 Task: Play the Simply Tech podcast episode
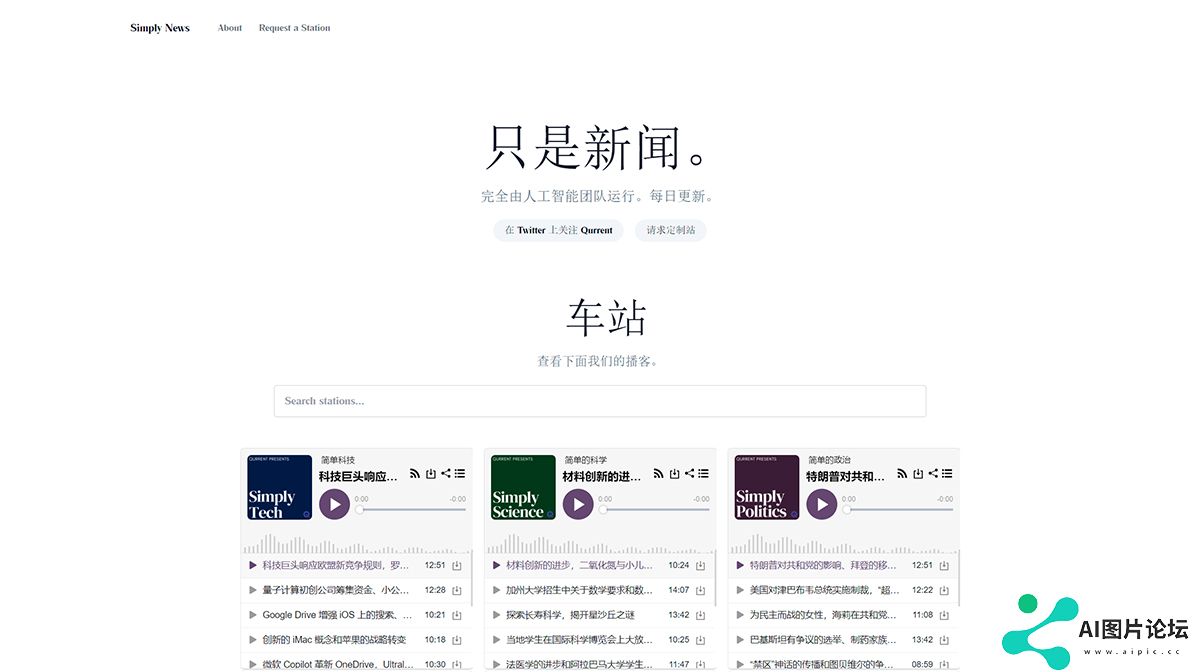(x=334, y=504)
